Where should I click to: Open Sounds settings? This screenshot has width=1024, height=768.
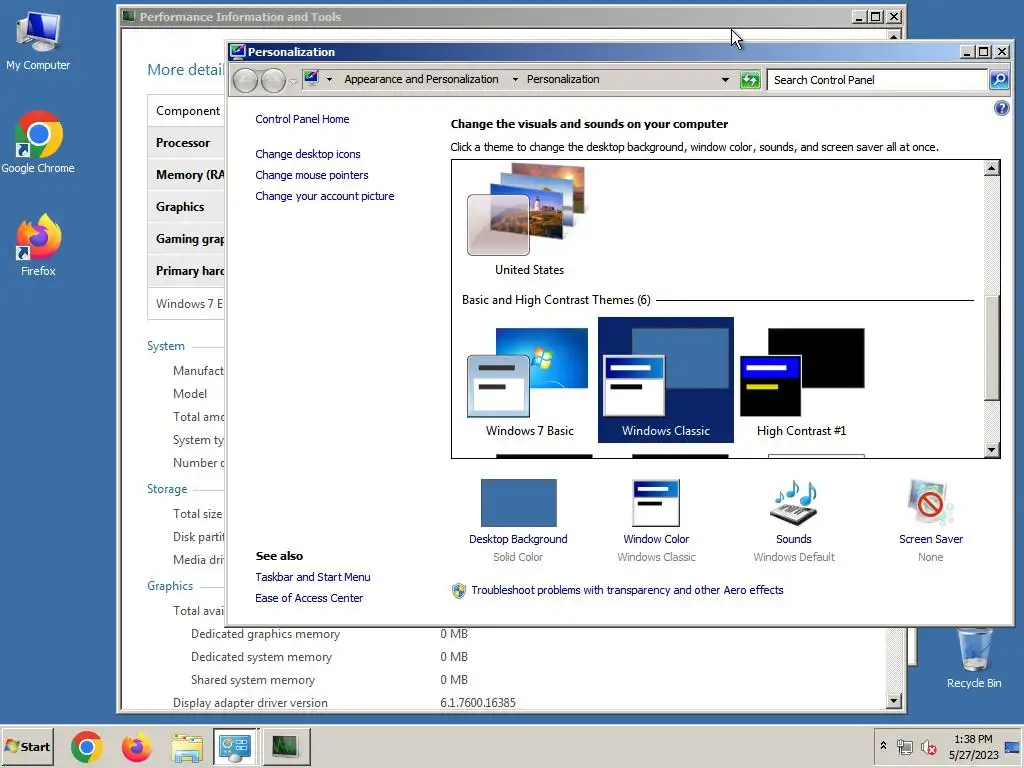tap(793, 520)
